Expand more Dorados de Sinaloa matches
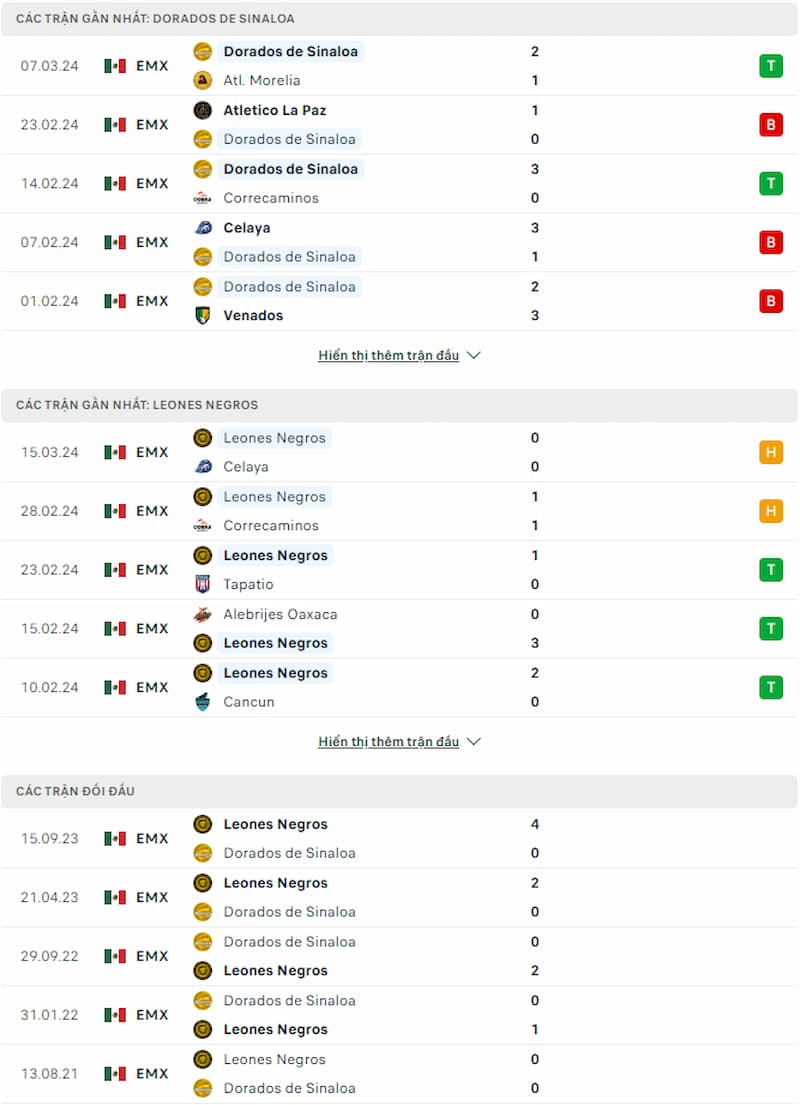The height and width of the screenshot is (1105, 800). point(388,355)
